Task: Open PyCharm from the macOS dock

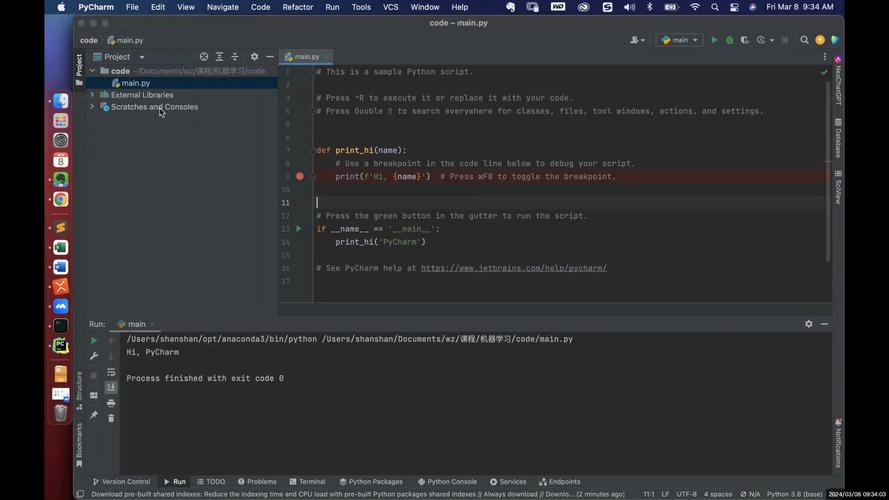Action: [x=61, y=345]
